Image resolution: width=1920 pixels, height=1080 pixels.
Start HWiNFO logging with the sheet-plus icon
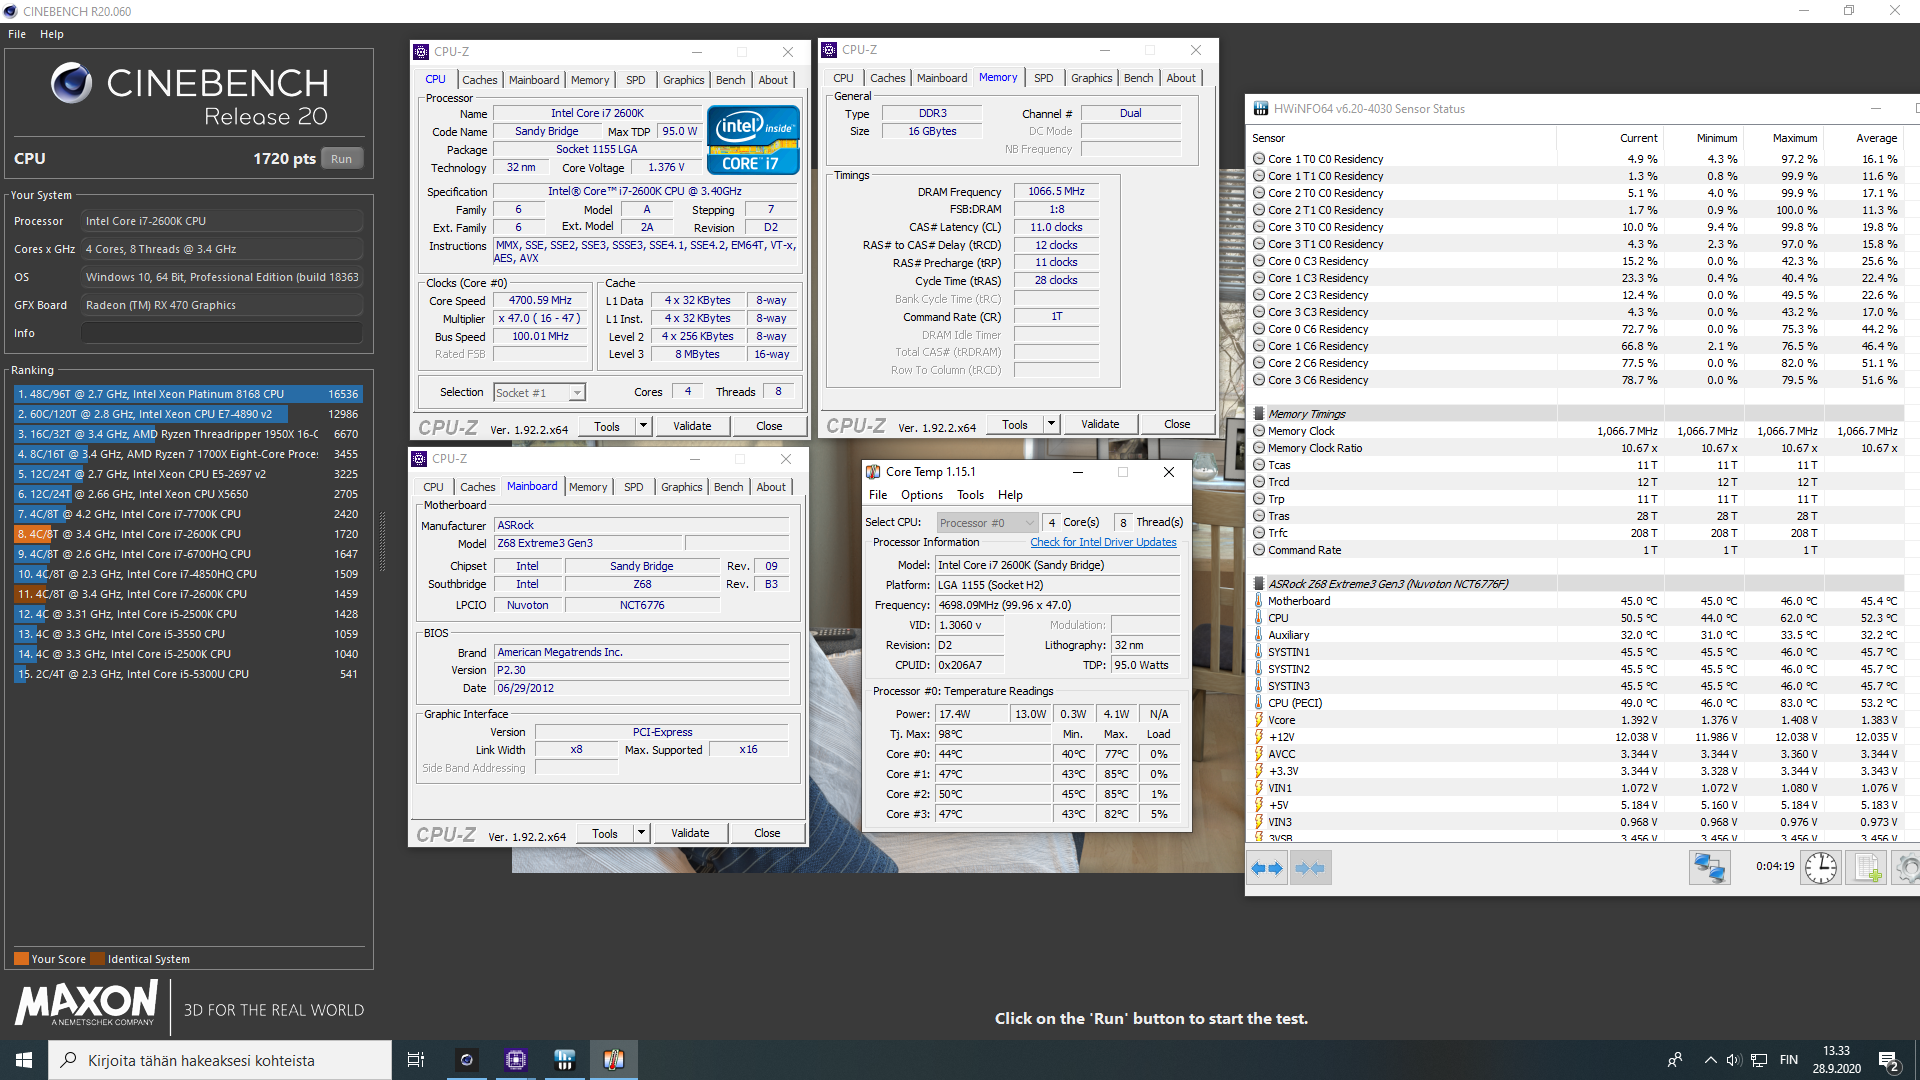coord(1866,867)
